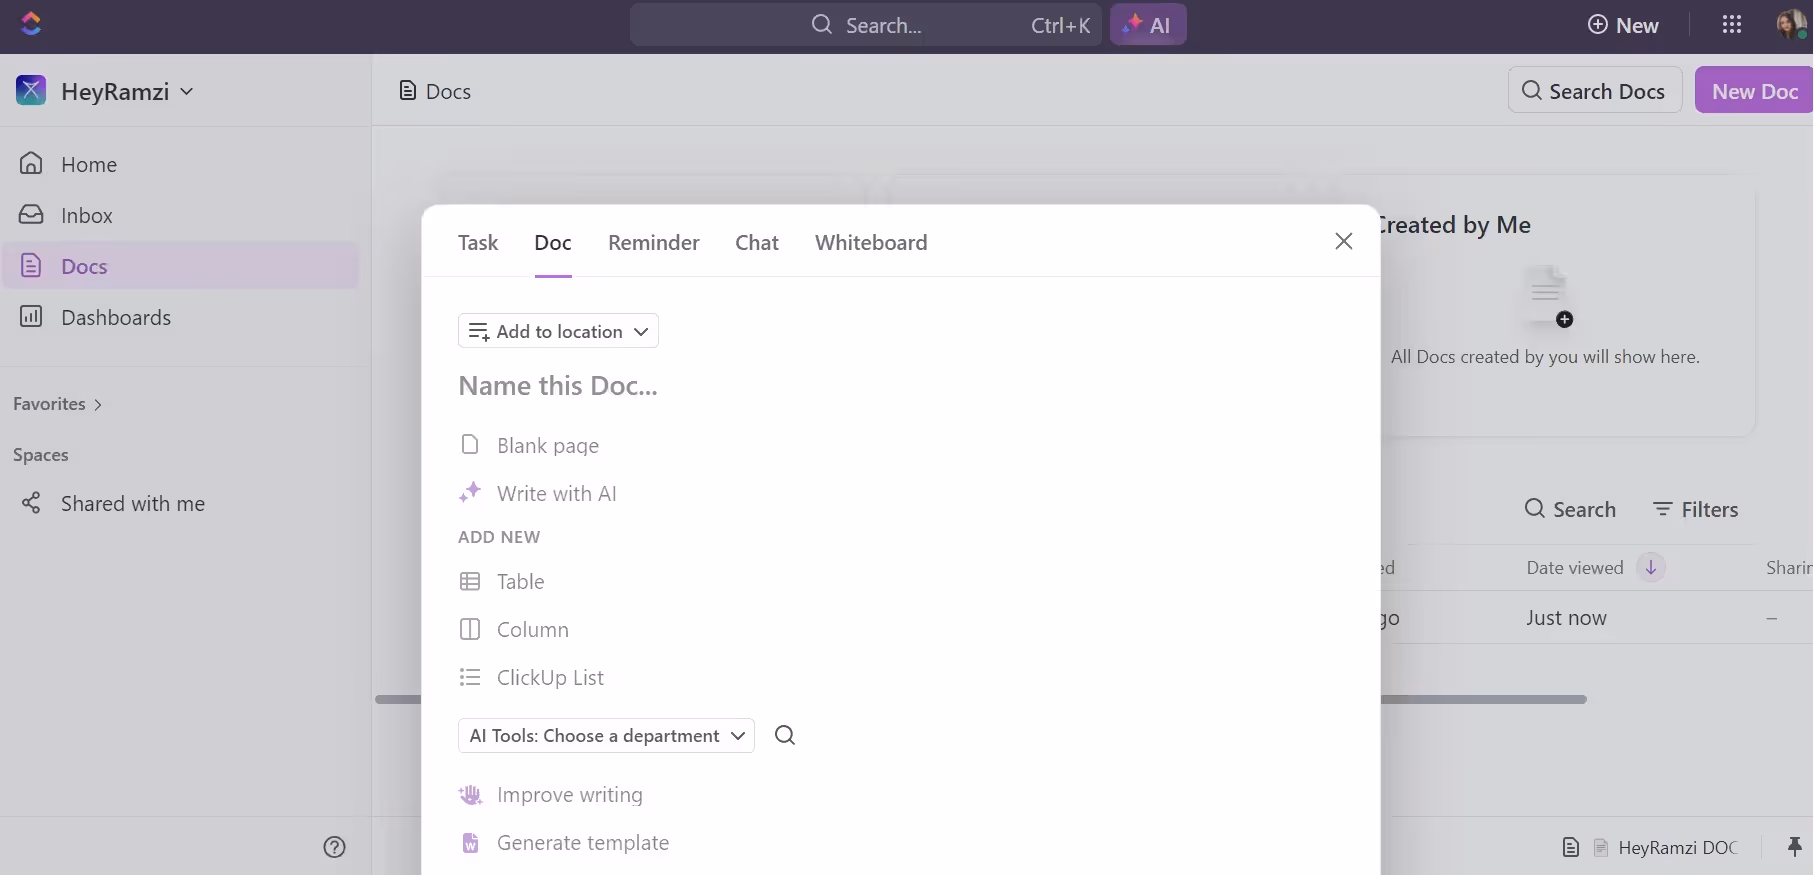The width and height of the screenshot is (1814, 875).
Task: Close the create new dialog
Action: [1343, 242]
